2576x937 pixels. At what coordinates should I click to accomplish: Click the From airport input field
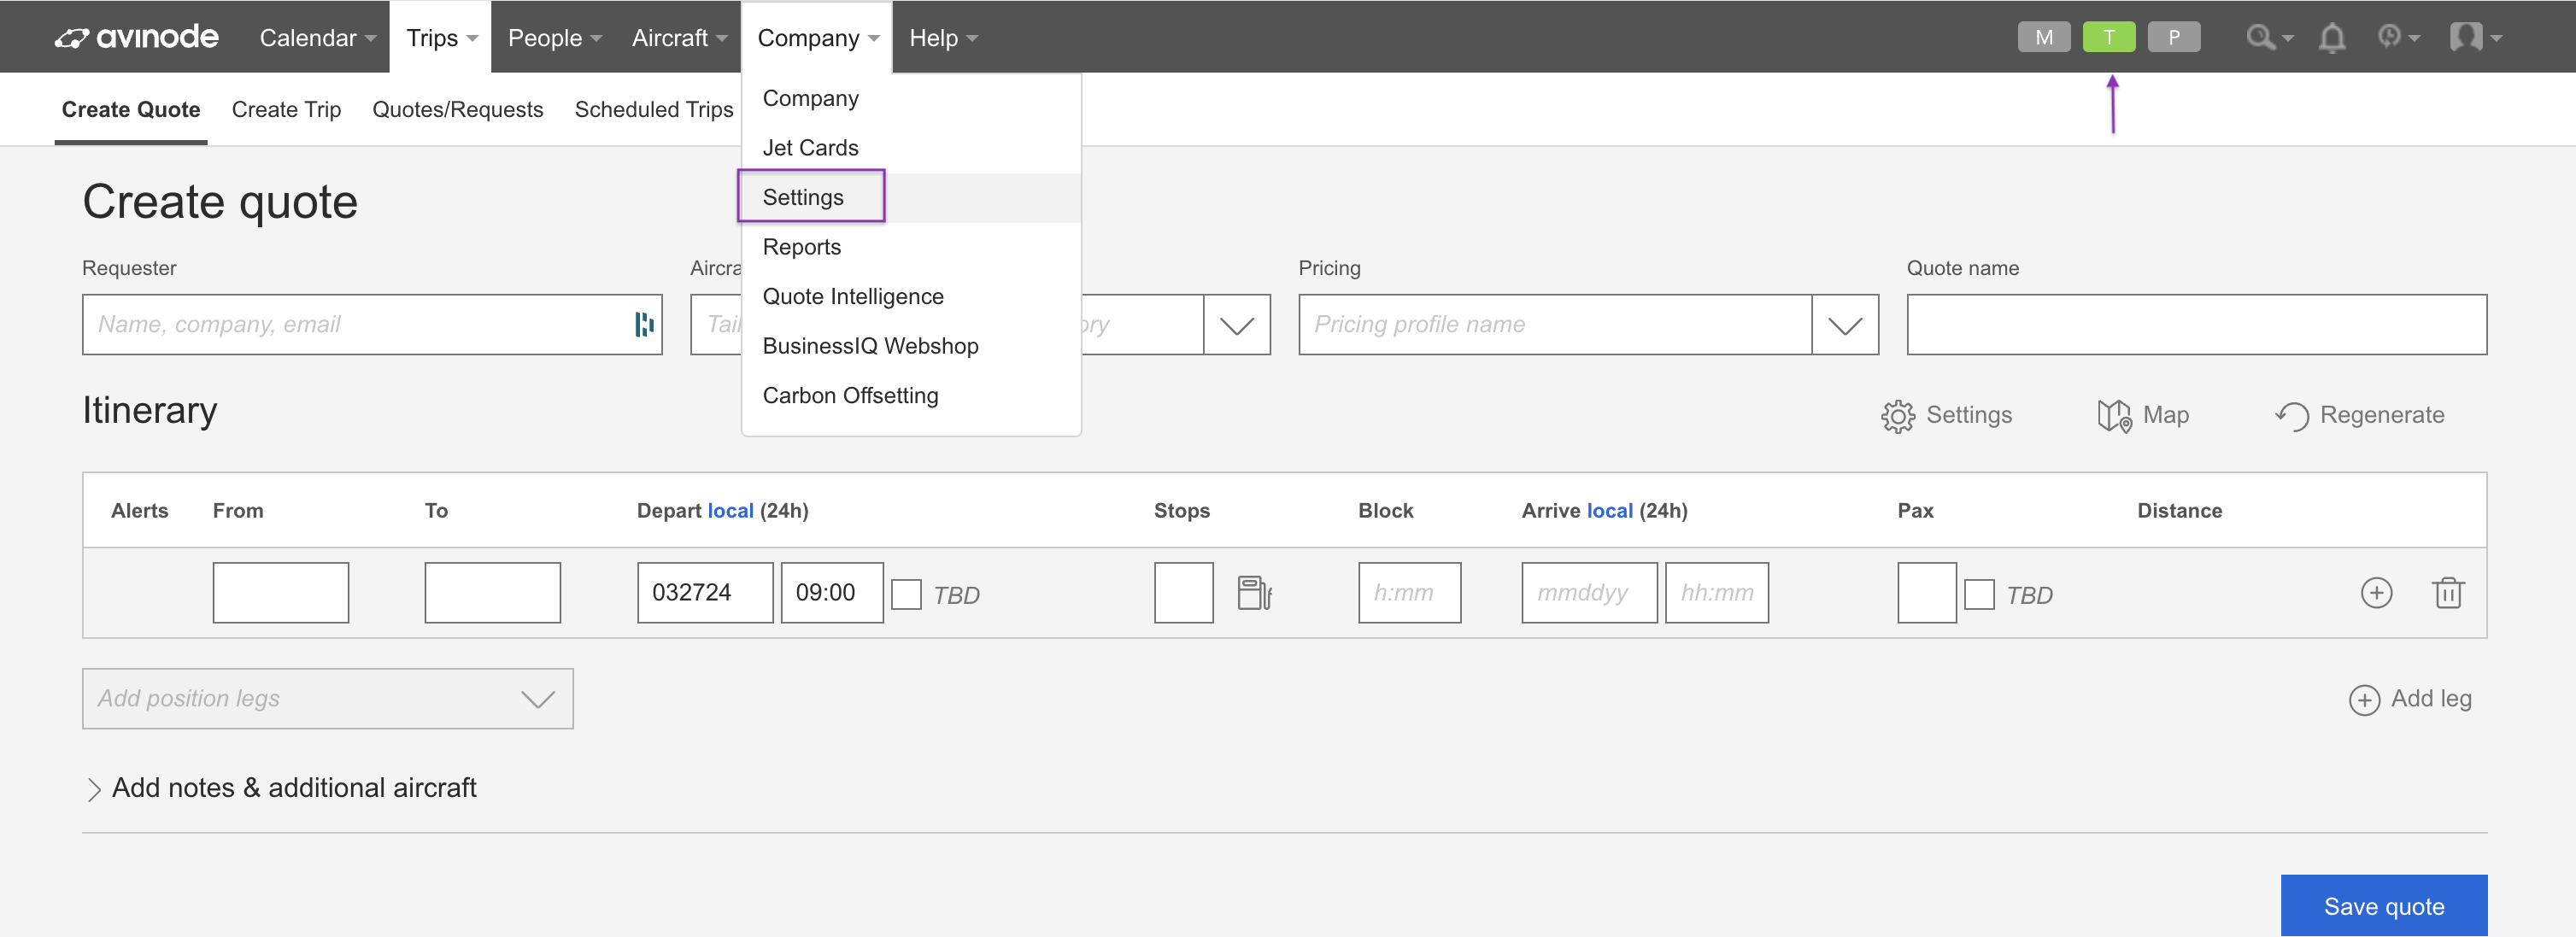coord(280,593)
